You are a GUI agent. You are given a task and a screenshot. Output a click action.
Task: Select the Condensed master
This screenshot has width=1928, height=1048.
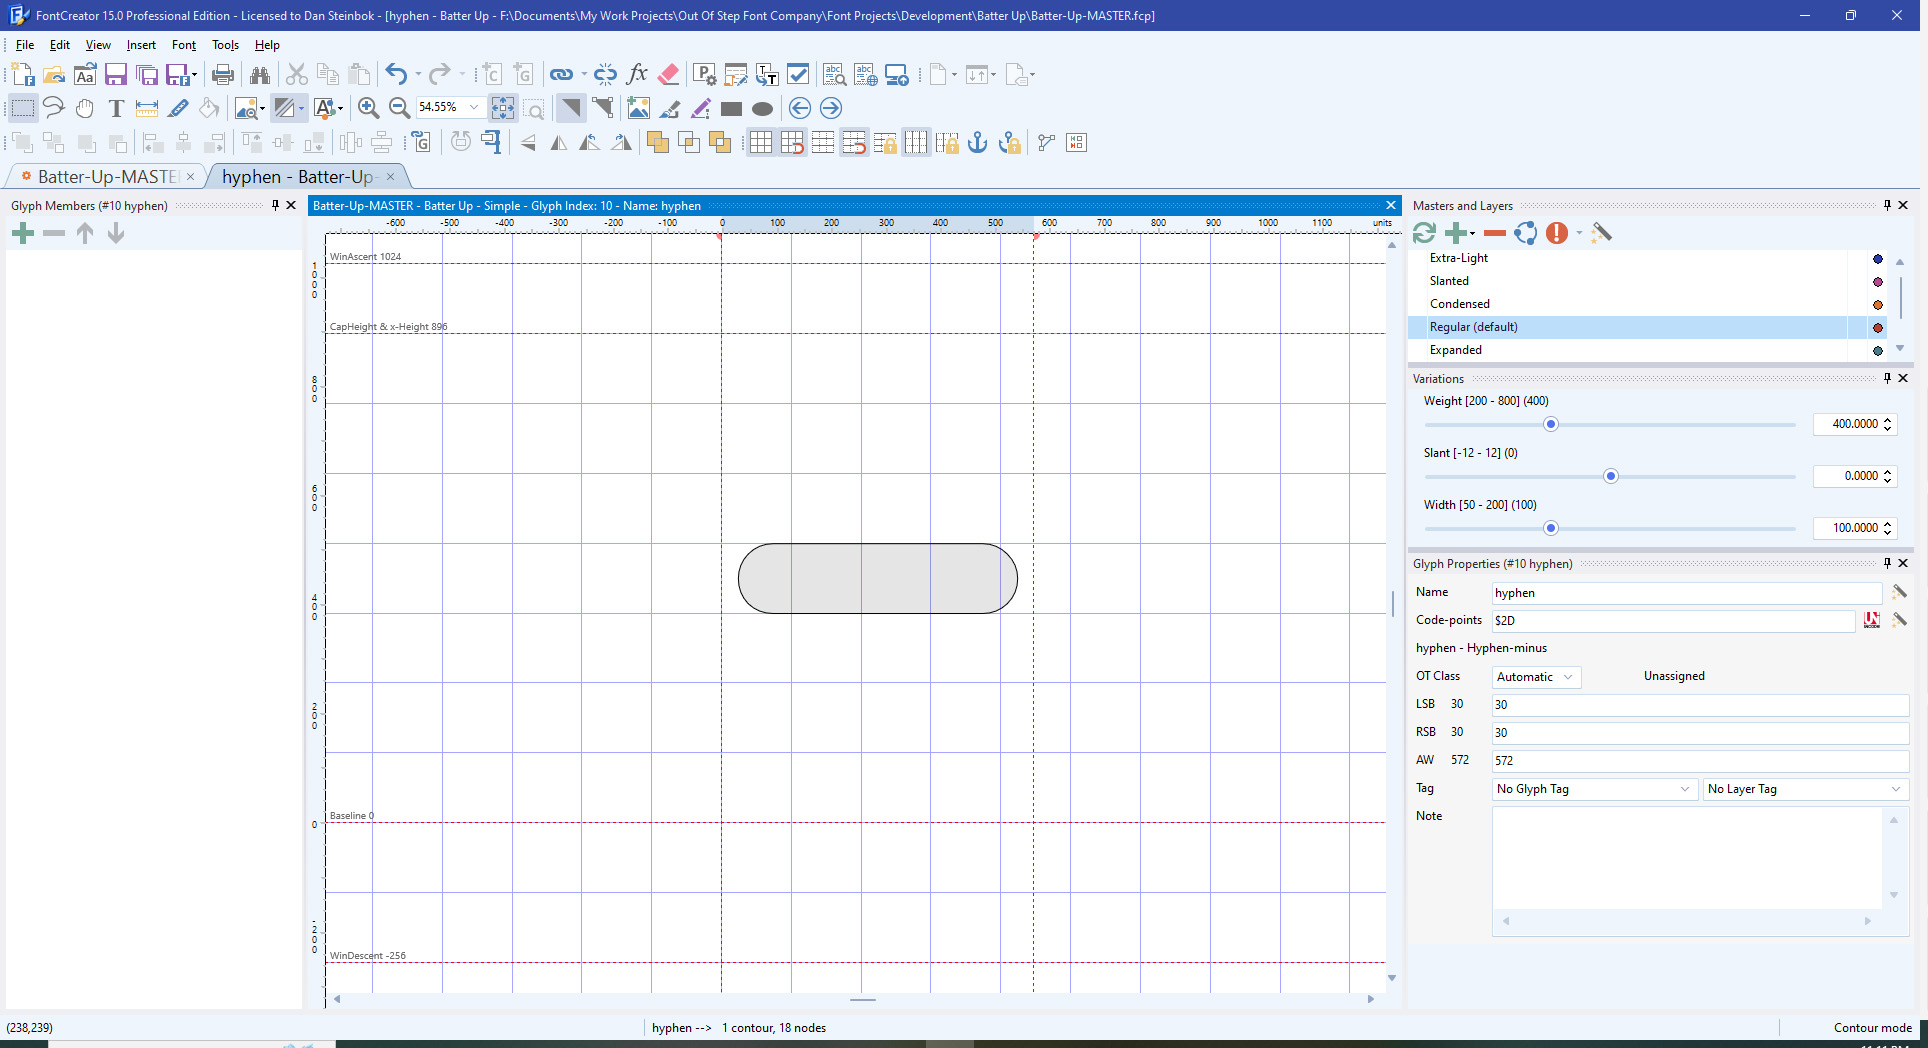pos(1459,304)
